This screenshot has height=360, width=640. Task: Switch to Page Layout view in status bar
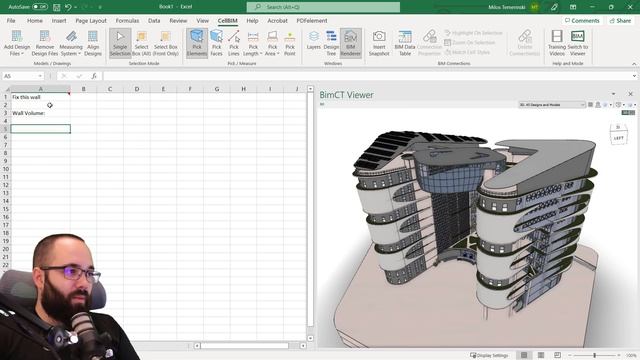point(540,355)
